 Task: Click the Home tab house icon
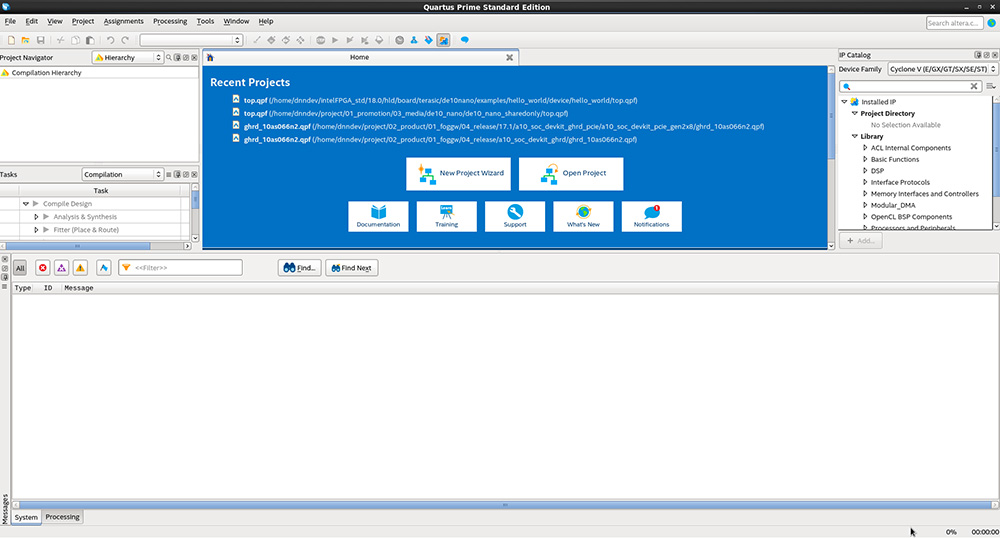[x=210, y=57]
